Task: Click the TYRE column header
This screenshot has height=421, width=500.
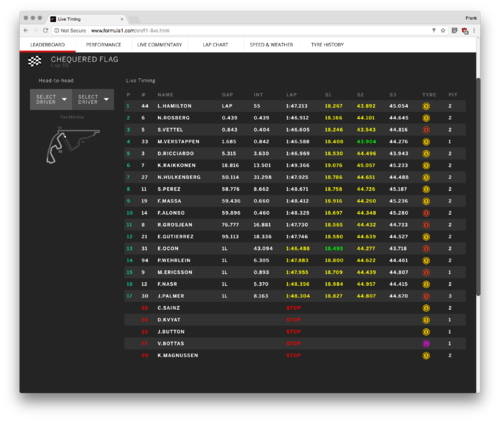Action: [429, 95]
